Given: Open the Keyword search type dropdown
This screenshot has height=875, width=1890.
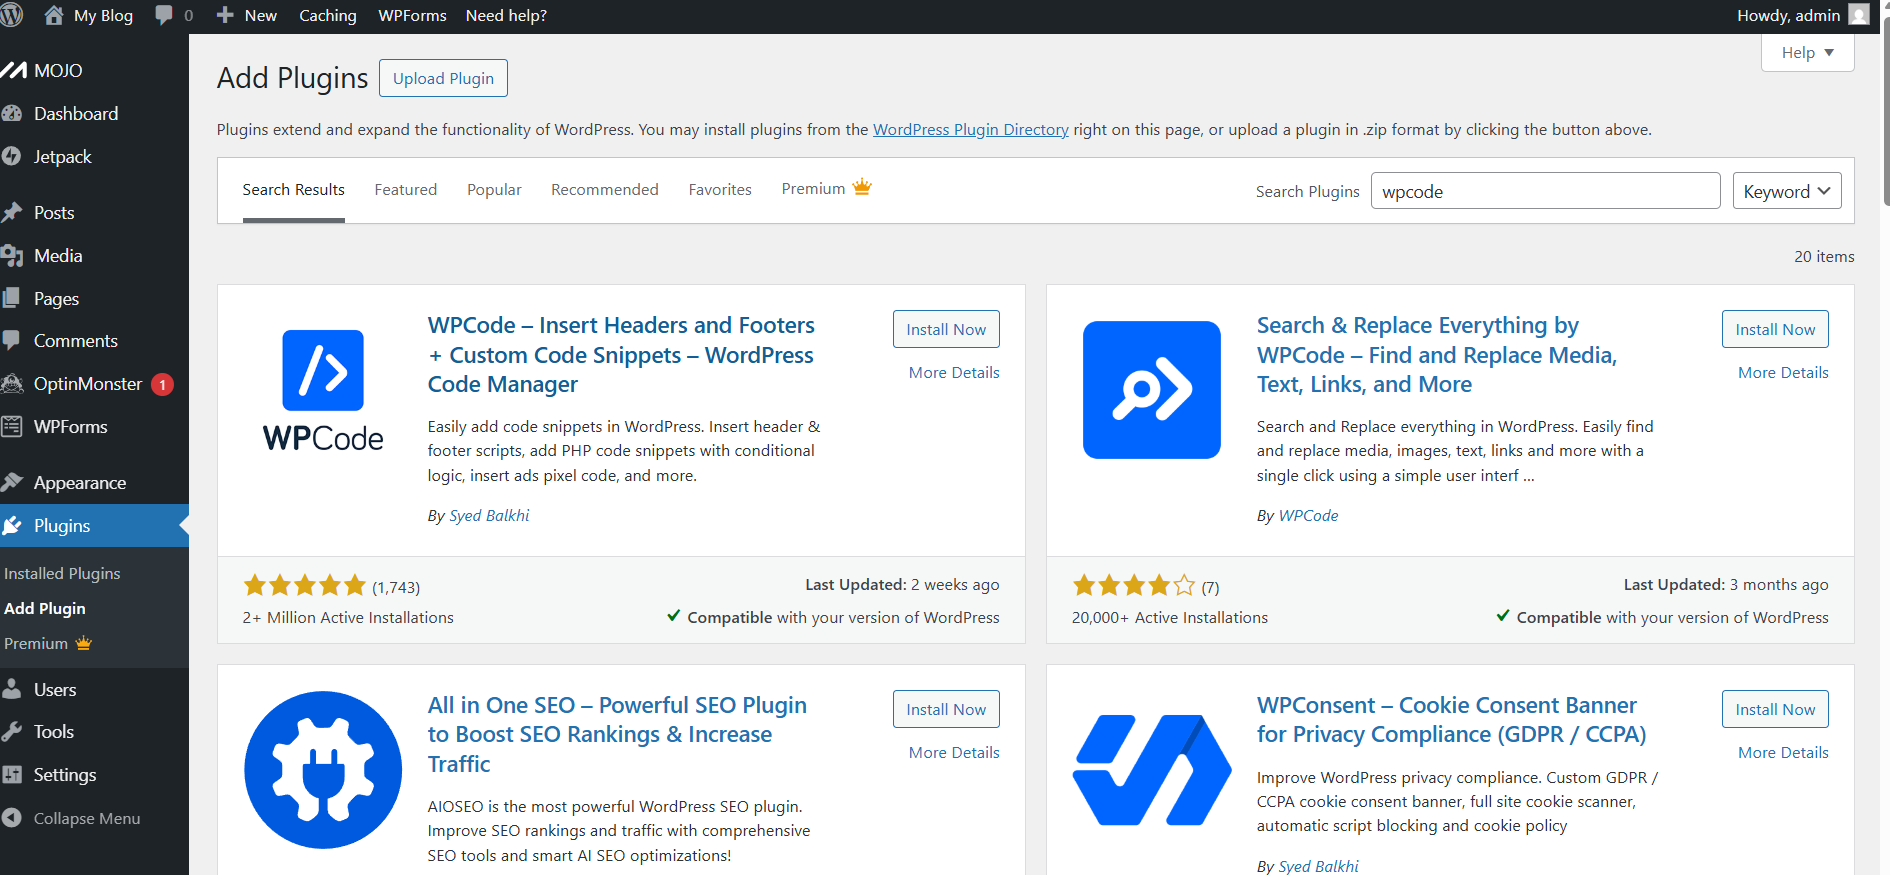Looking at the screenshot, I should click(x=1787, y=191).
